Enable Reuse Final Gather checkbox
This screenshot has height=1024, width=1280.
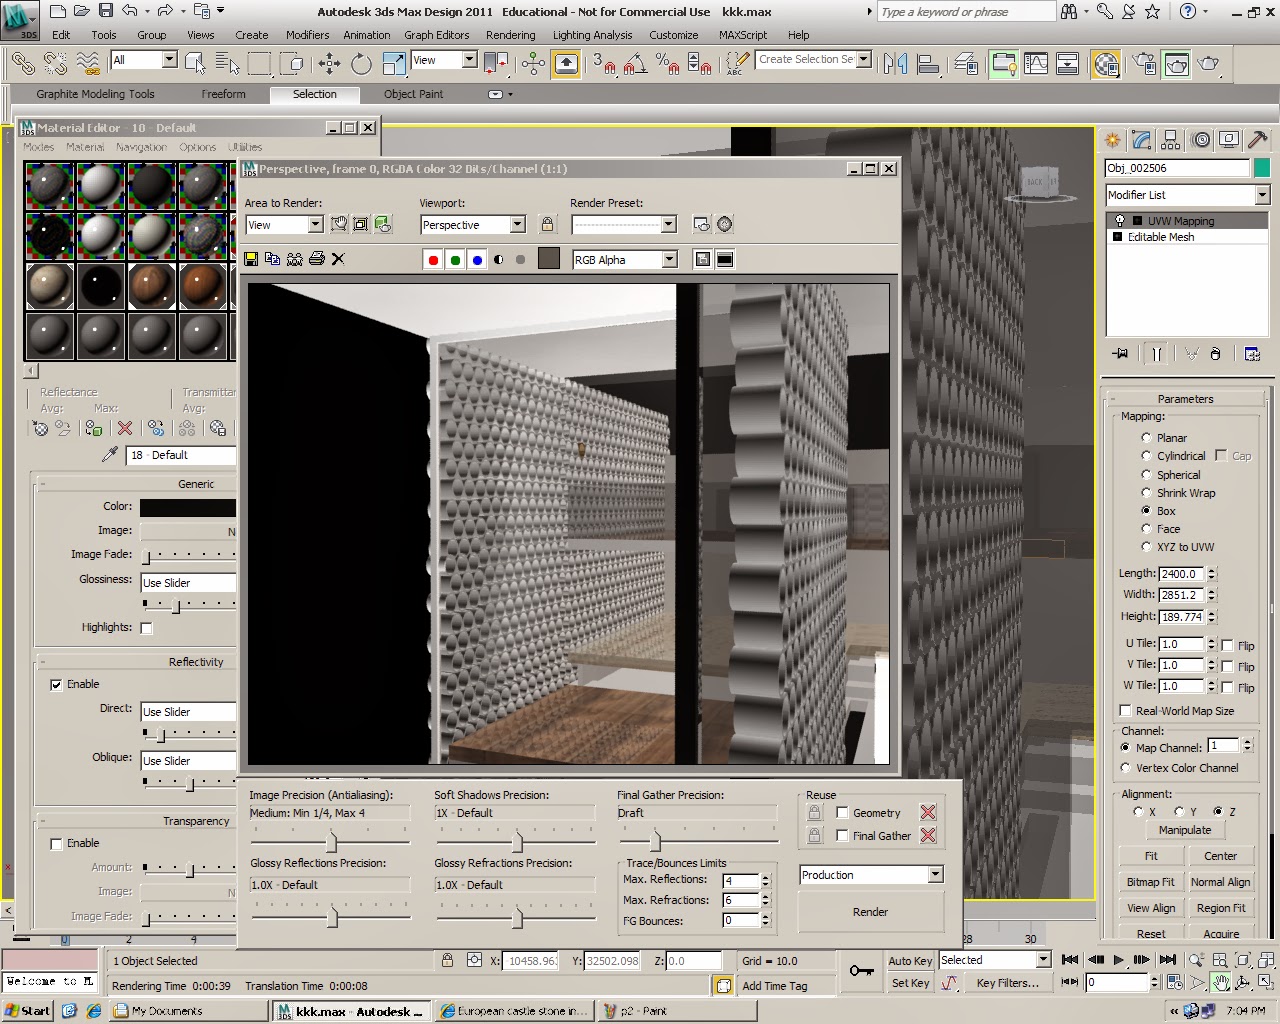point(842,836)
